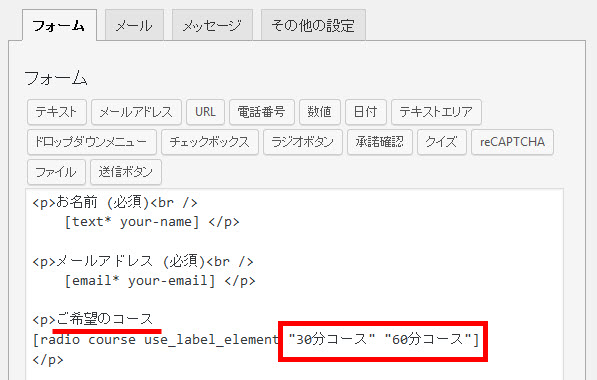Click the "60分コース" value in radio tag
Image resolution: width=597 pixels, height=380 pixels.
point(428,339)
